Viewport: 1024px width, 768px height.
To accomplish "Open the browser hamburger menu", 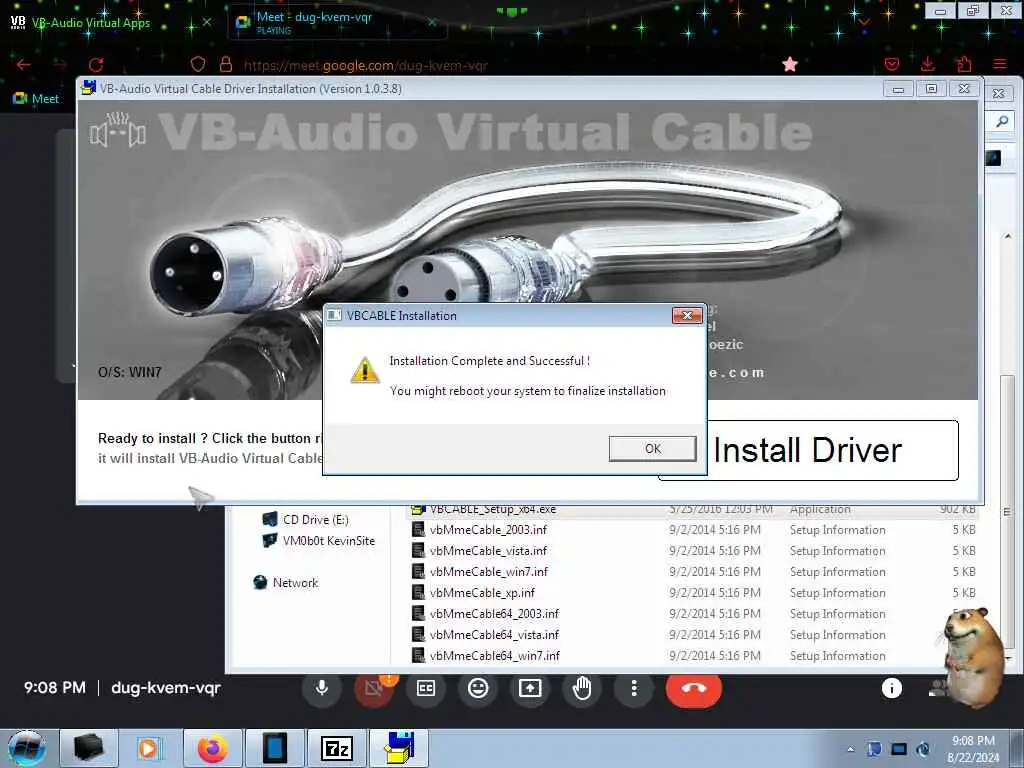I will 999,64.
